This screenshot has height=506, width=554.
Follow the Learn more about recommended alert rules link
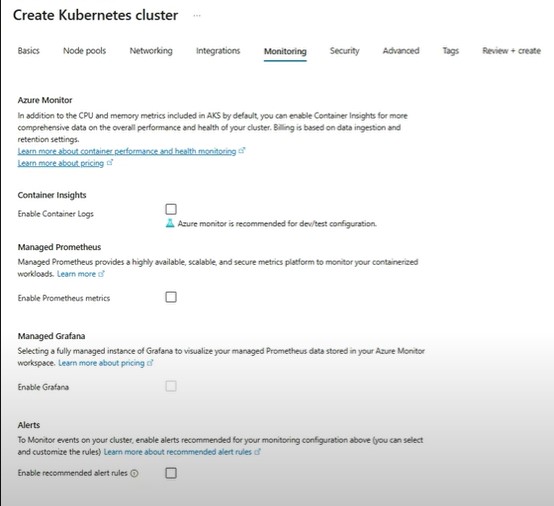pos(178,452)
